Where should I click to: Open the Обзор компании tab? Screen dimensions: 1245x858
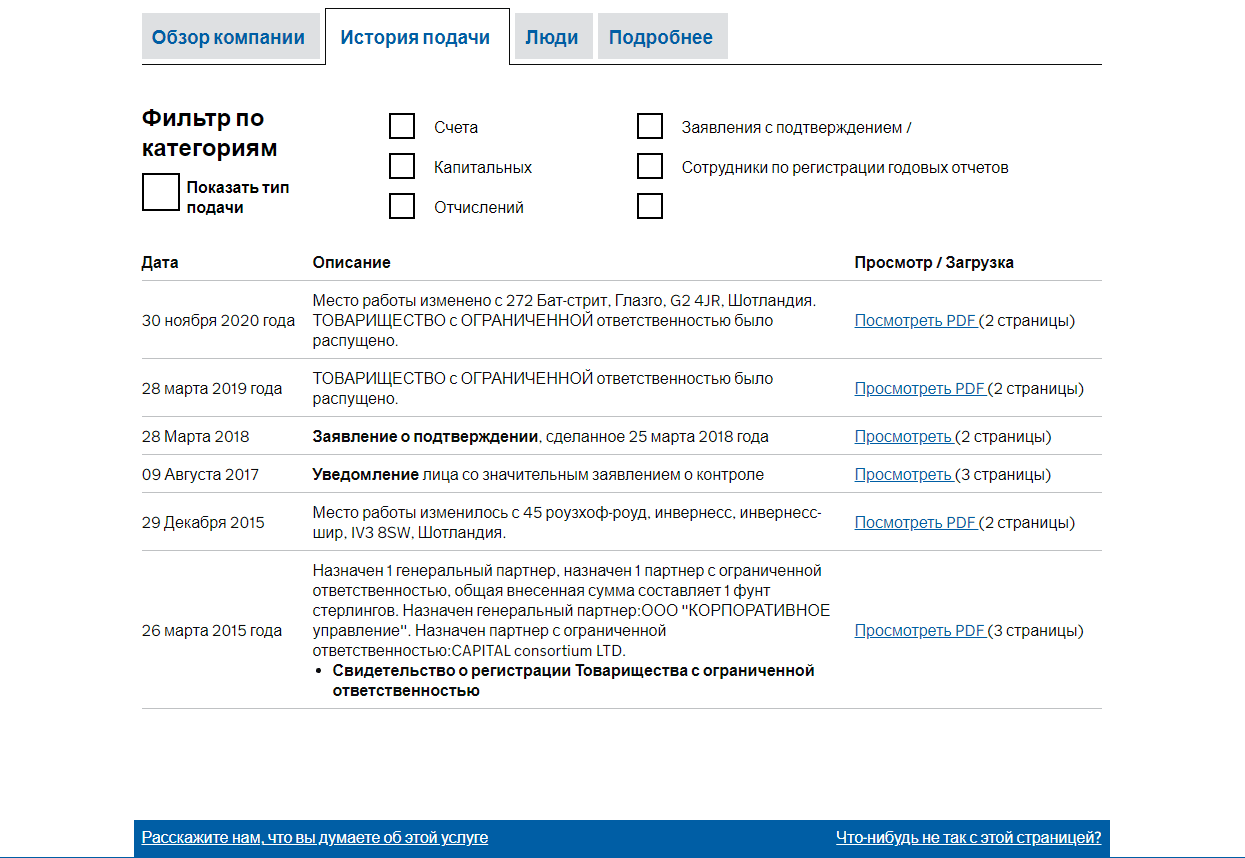[228, 38]
